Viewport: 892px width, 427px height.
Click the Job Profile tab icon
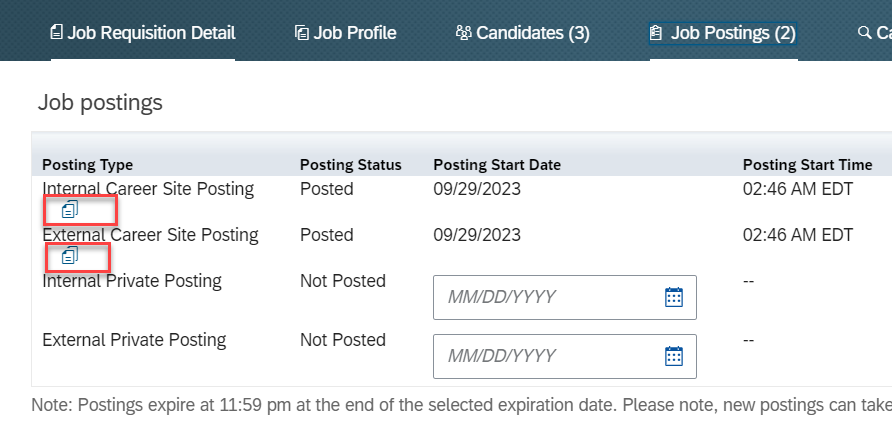click(302, 33)
